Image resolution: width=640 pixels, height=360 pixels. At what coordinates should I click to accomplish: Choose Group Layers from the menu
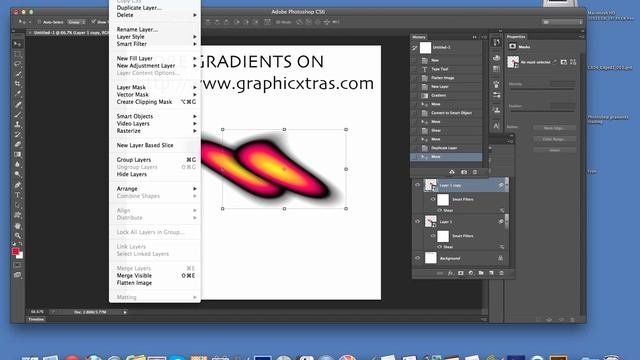coord(155,160)
